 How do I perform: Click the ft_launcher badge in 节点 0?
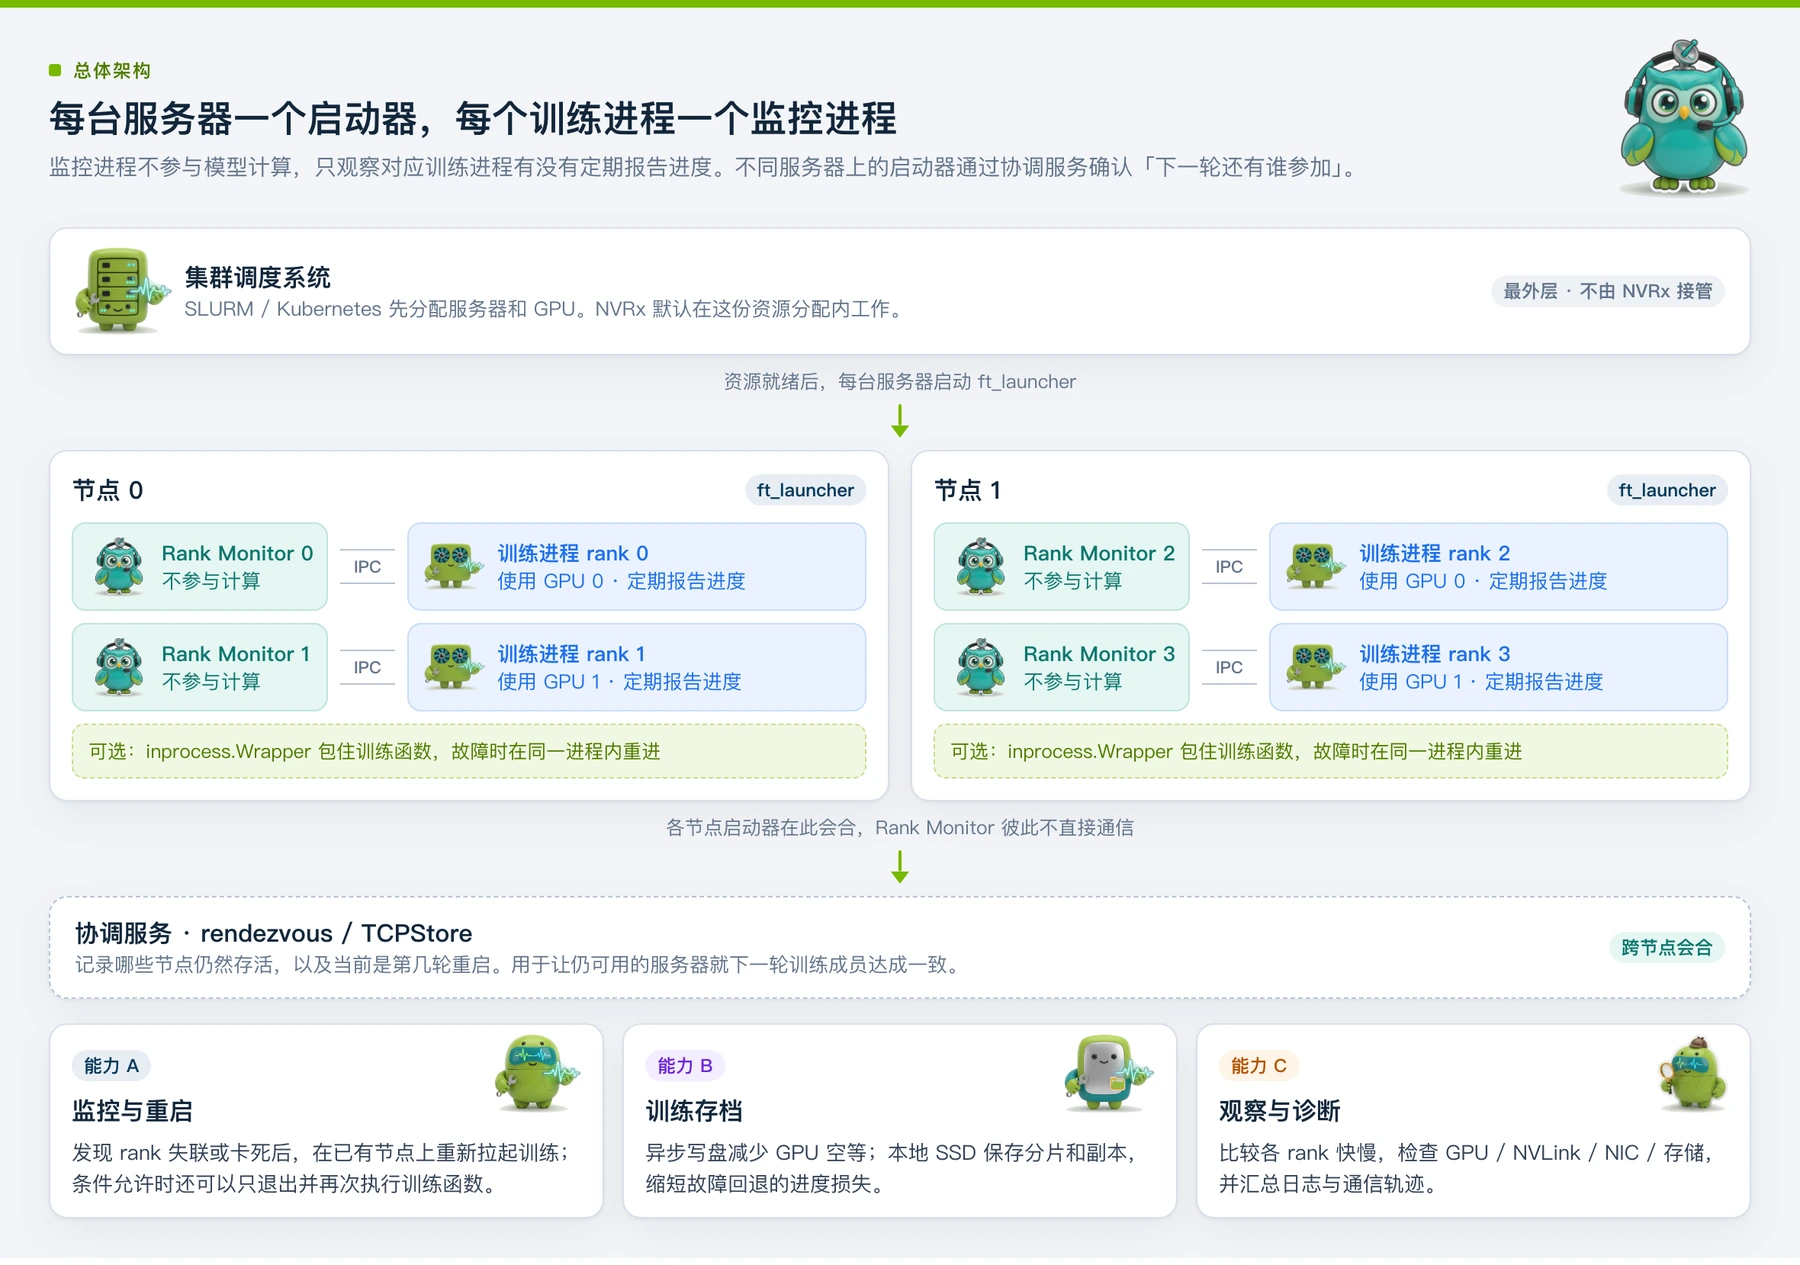click(x=805, y=490)
